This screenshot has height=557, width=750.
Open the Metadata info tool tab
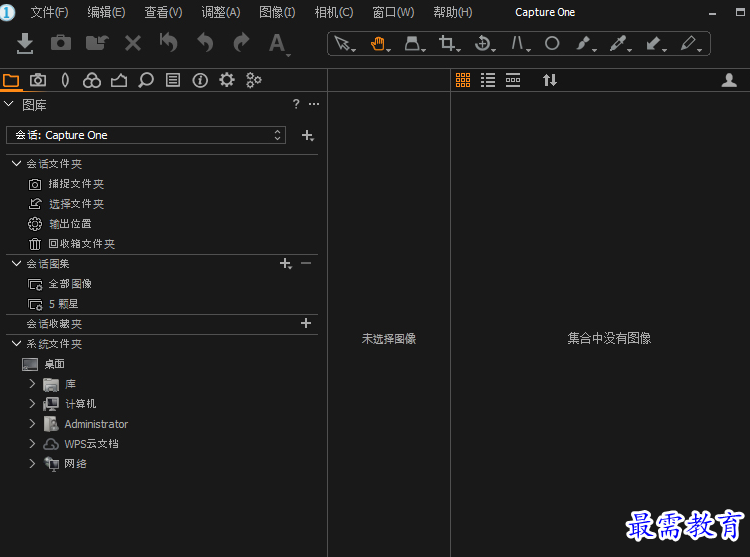click(x=200, y=80)
